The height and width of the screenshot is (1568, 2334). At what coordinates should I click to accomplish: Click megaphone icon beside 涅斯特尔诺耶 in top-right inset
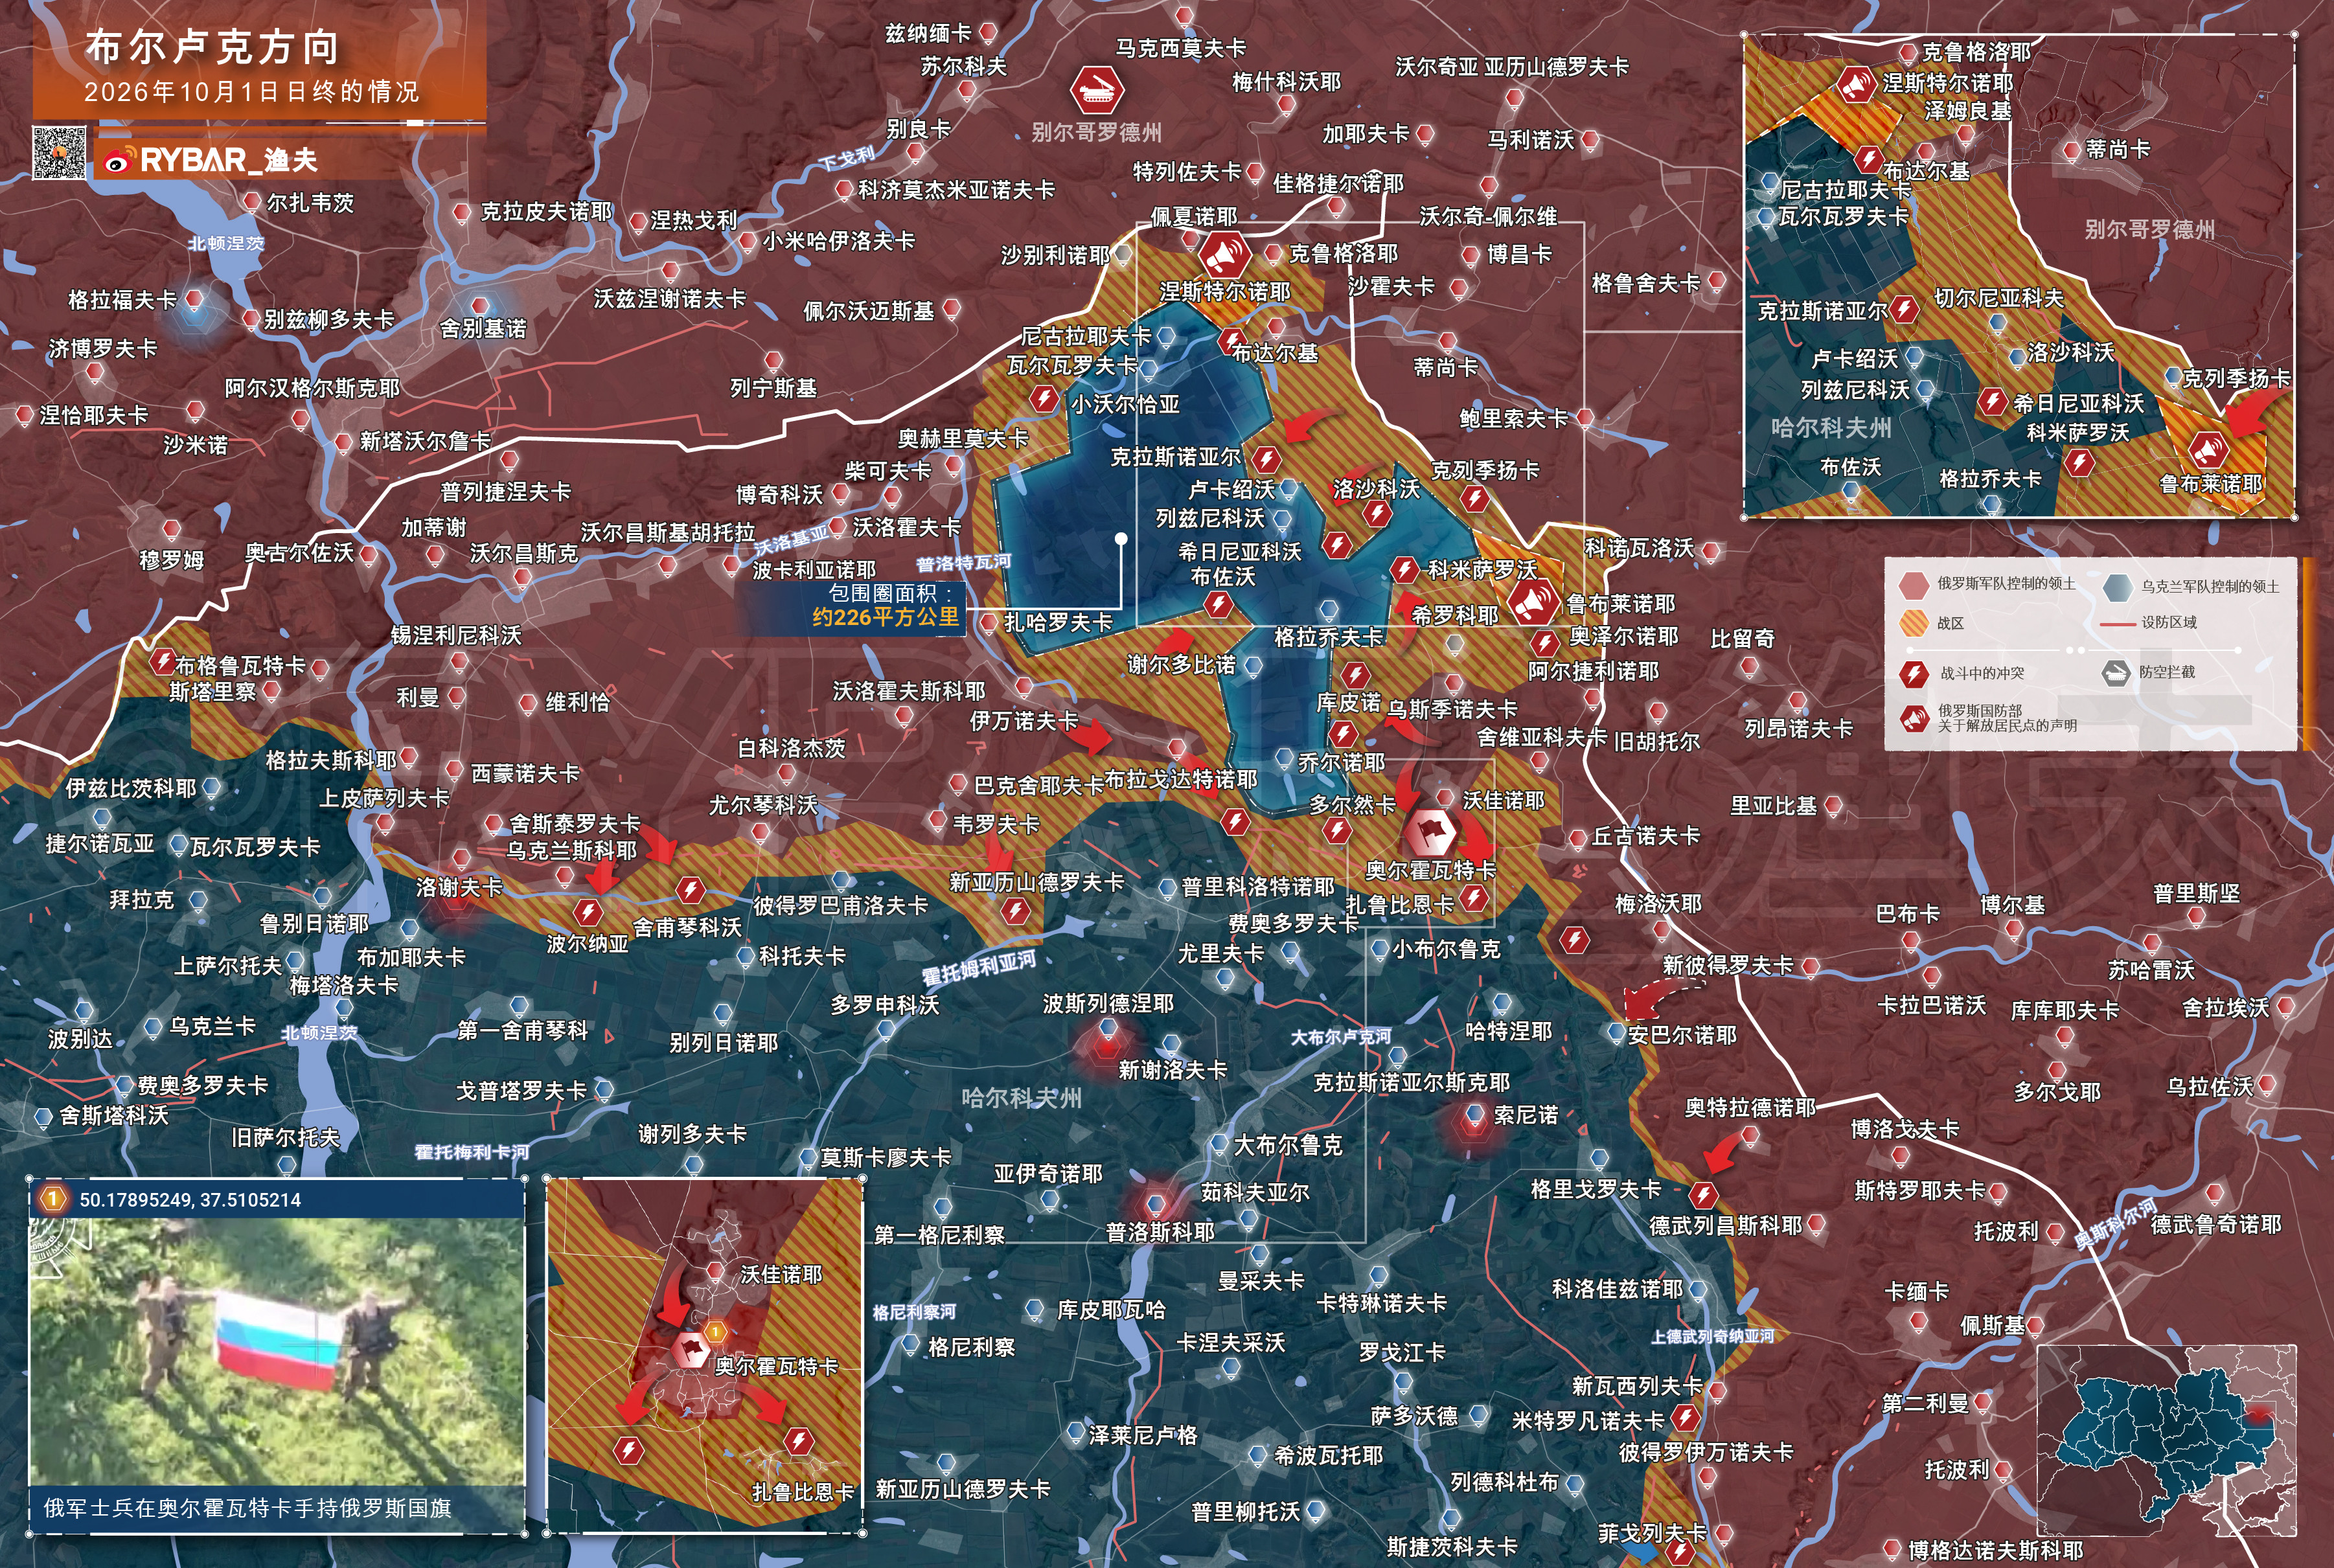(1856, 84)
